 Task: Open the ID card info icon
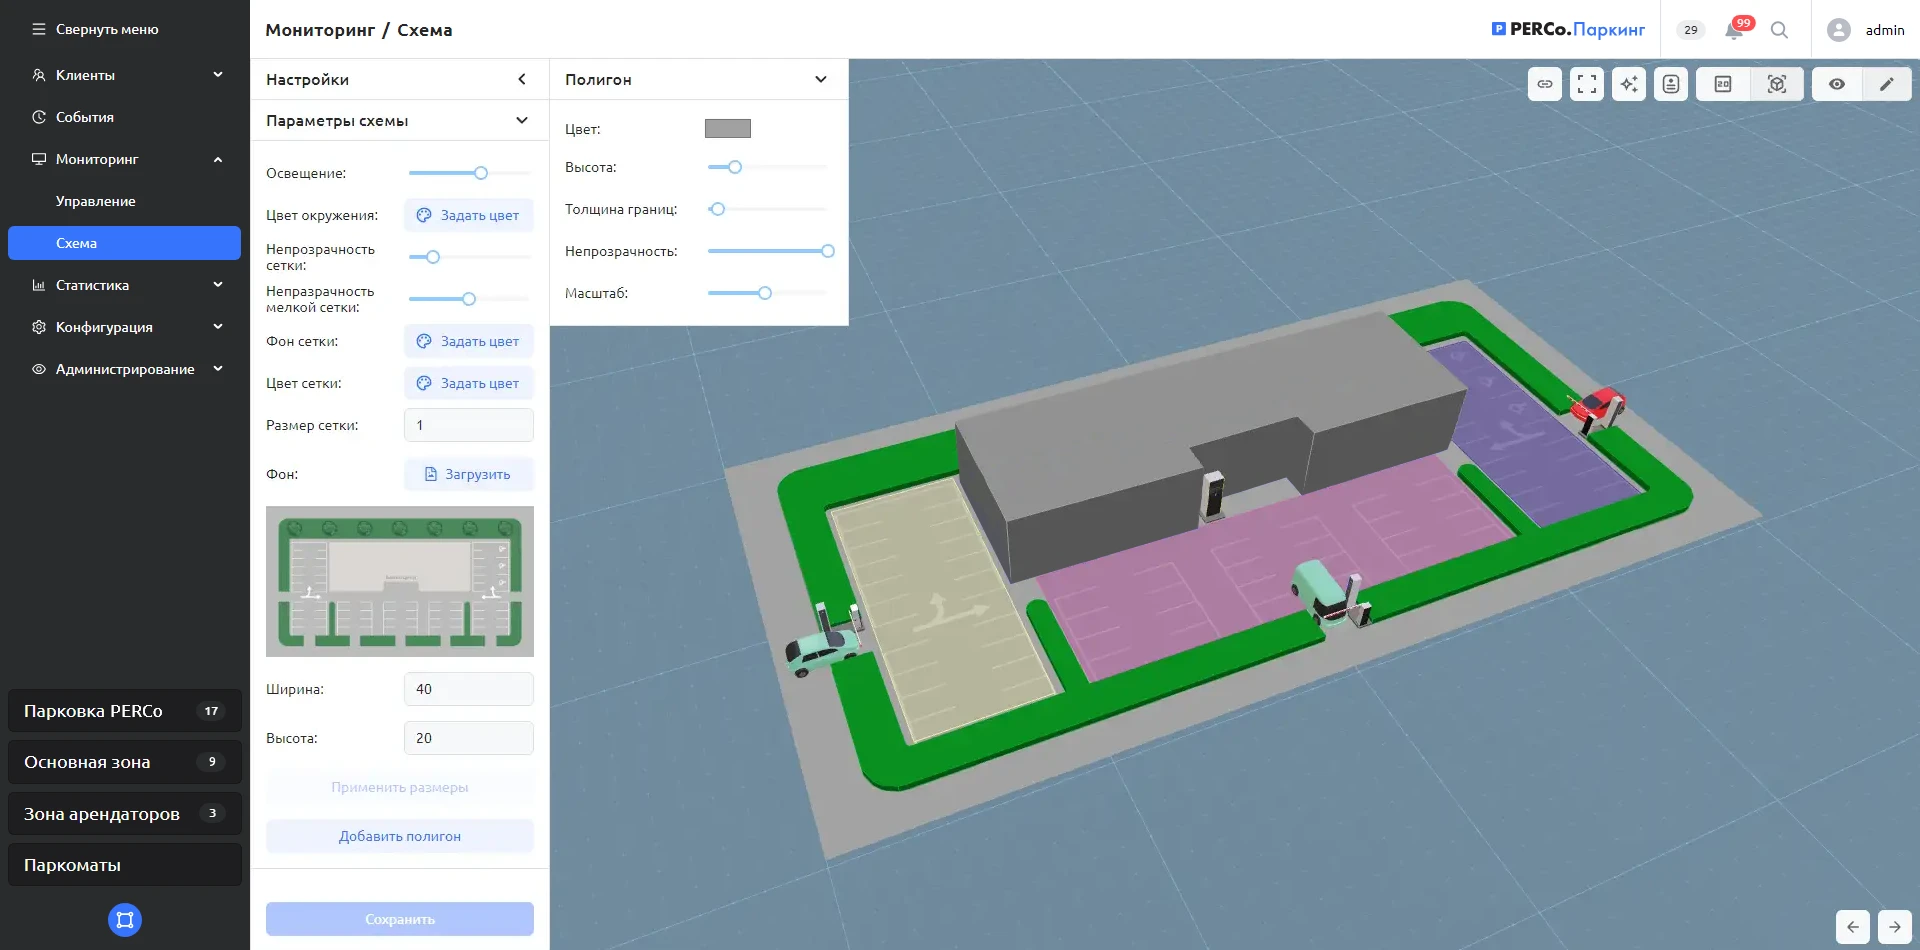pyautogui.click(x=1671, y=84)
